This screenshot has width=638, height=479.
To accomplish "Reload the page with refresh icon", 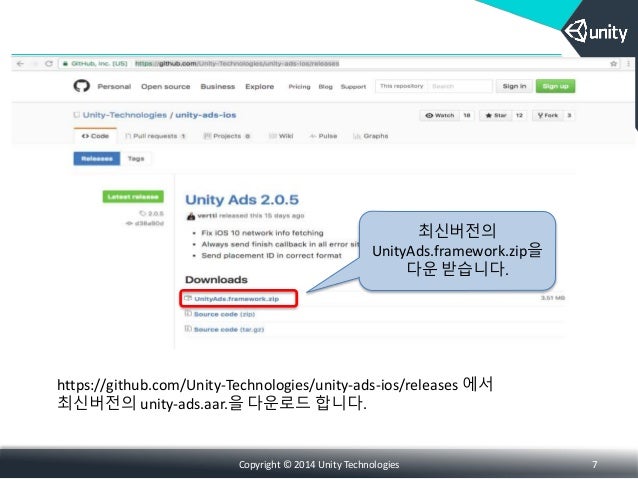I will [49, 64].
